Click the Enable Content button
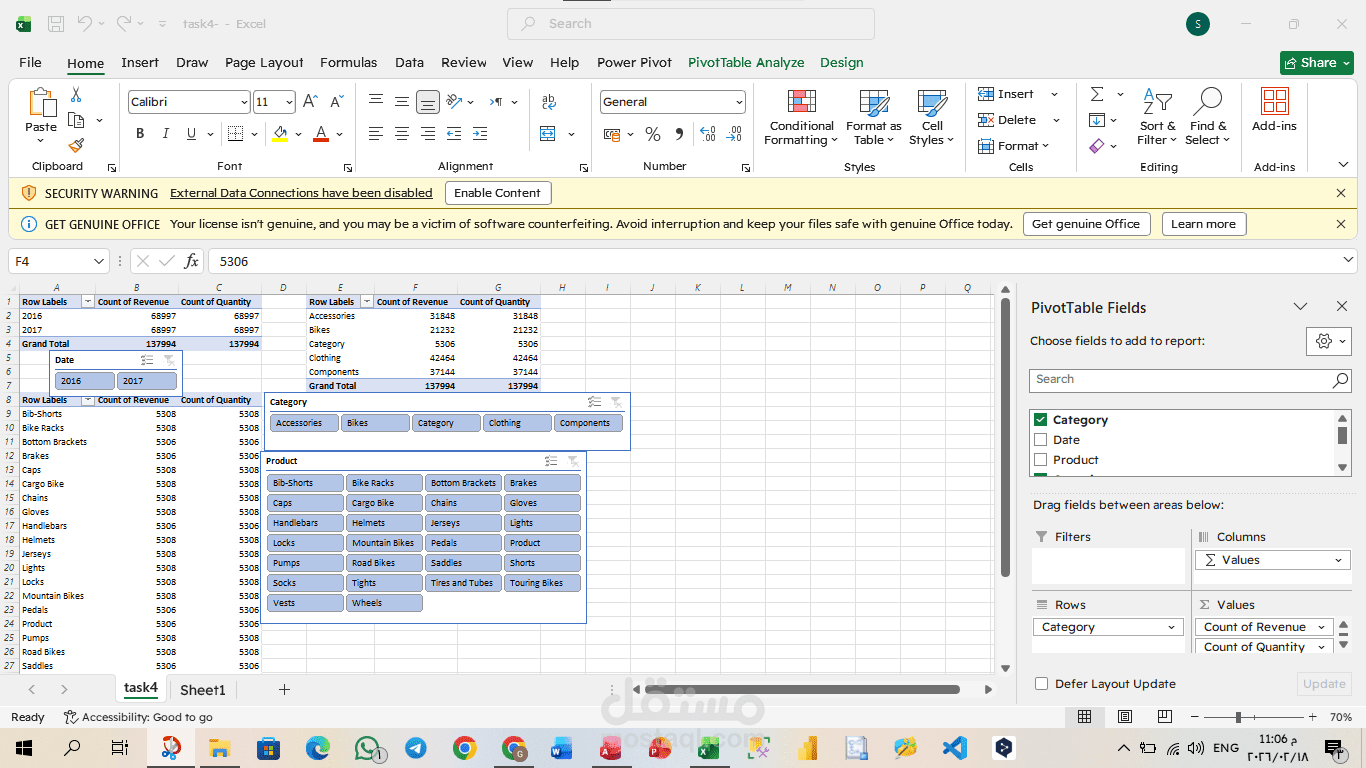 pyautogui.click(x=498, y=192)
